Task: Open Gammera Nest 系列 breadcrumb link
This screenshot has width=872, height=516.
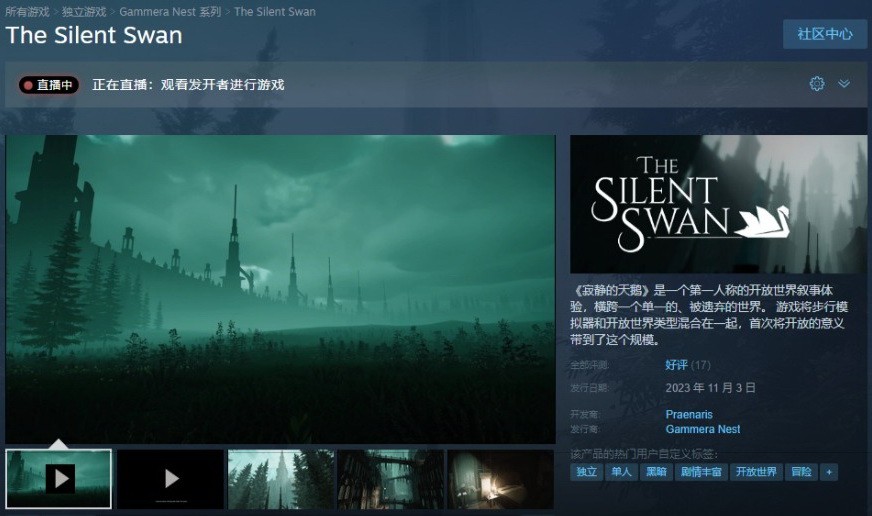Action: (x=170, y=11)
